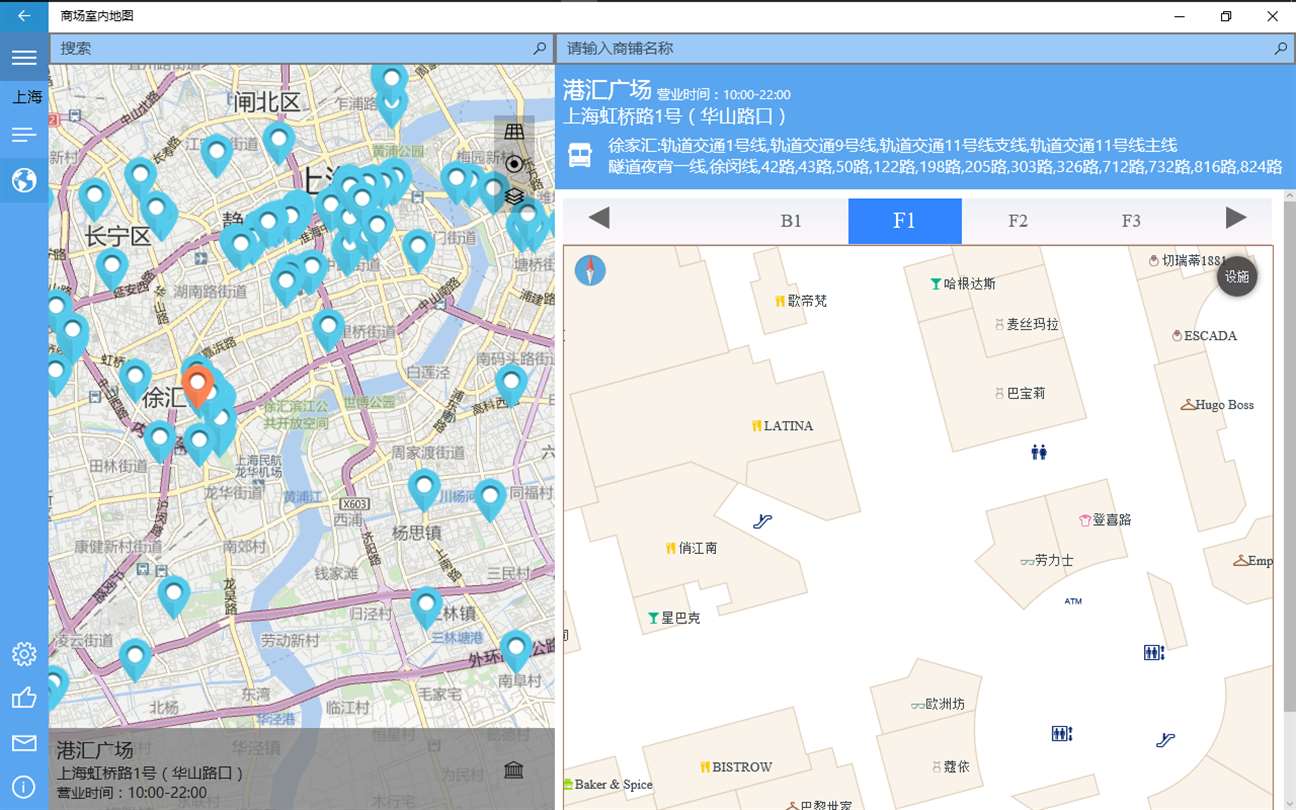
Task: Select the 劳力士 watch store
Action: tap(1046, 561)
